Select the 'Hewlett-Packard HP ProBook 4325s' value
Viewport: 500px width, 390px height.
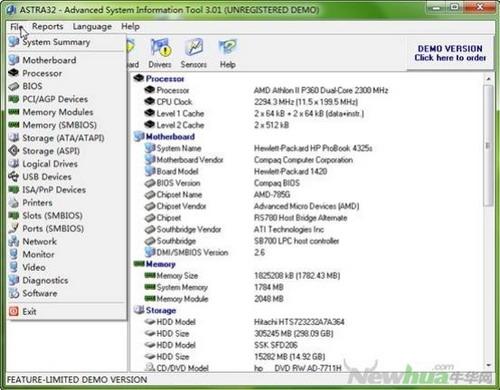313,148
